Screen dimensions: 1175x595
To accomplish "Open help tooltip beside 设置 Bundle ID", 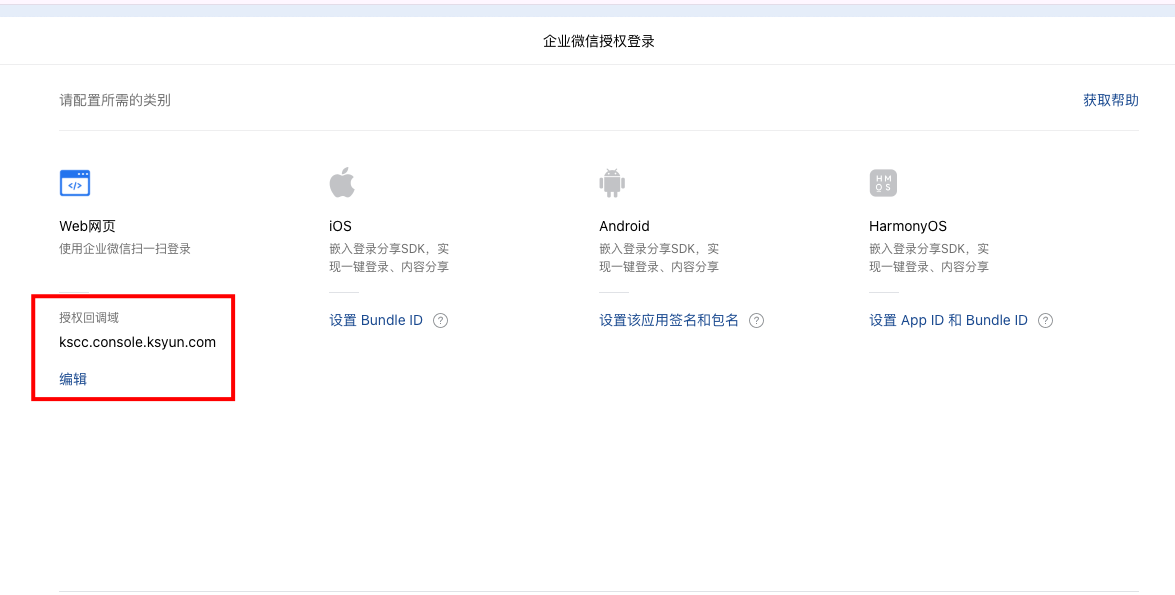I will coord(440,321).
